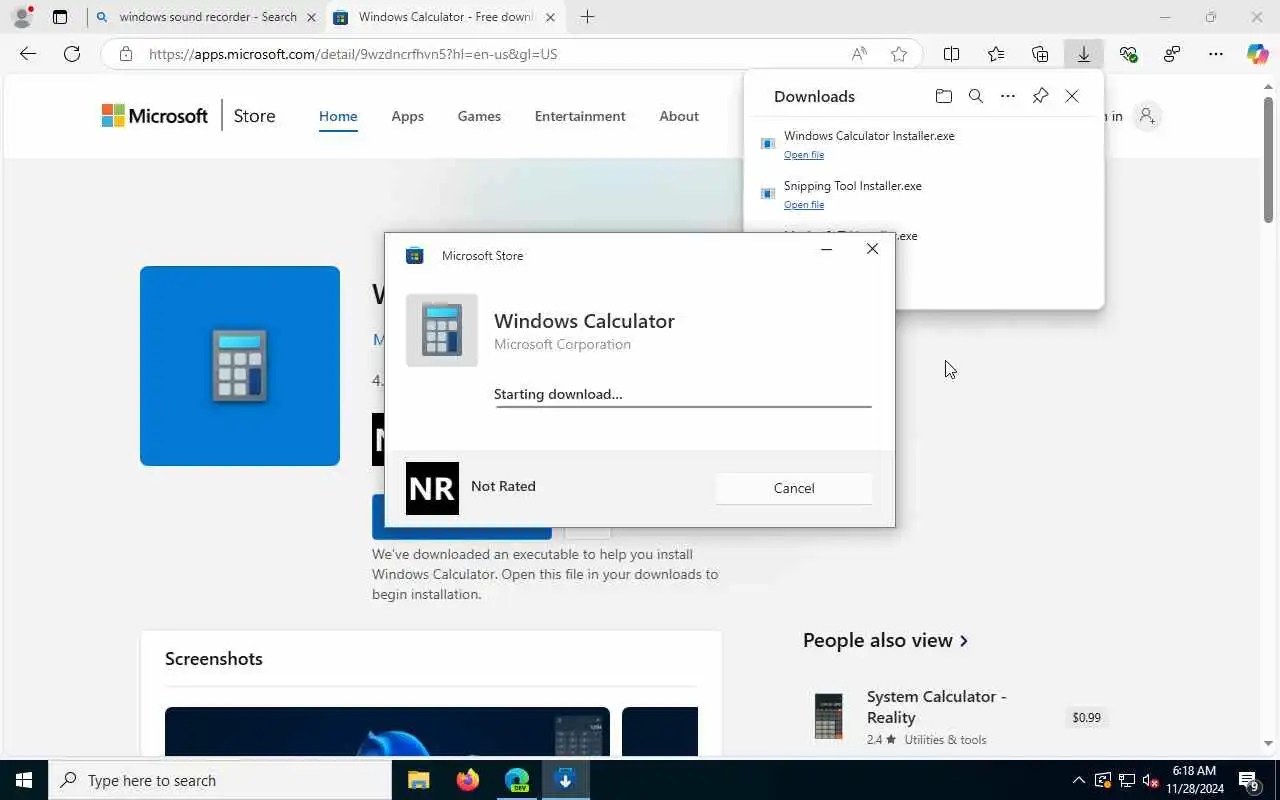Image resolution: width=1280 pixels, height=800 pixels.
Task: Open the Favorites list
Action: [996, 54]
